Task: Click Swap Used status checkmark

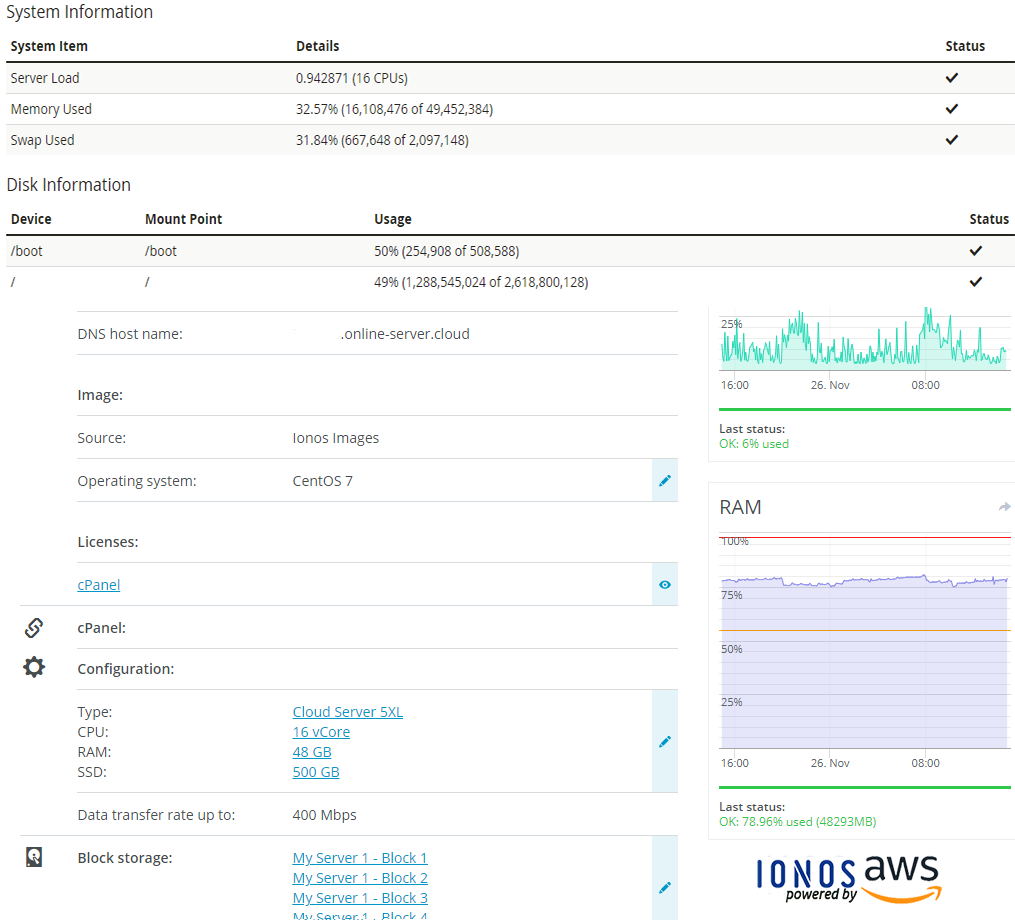Action: tap(952, 140)
